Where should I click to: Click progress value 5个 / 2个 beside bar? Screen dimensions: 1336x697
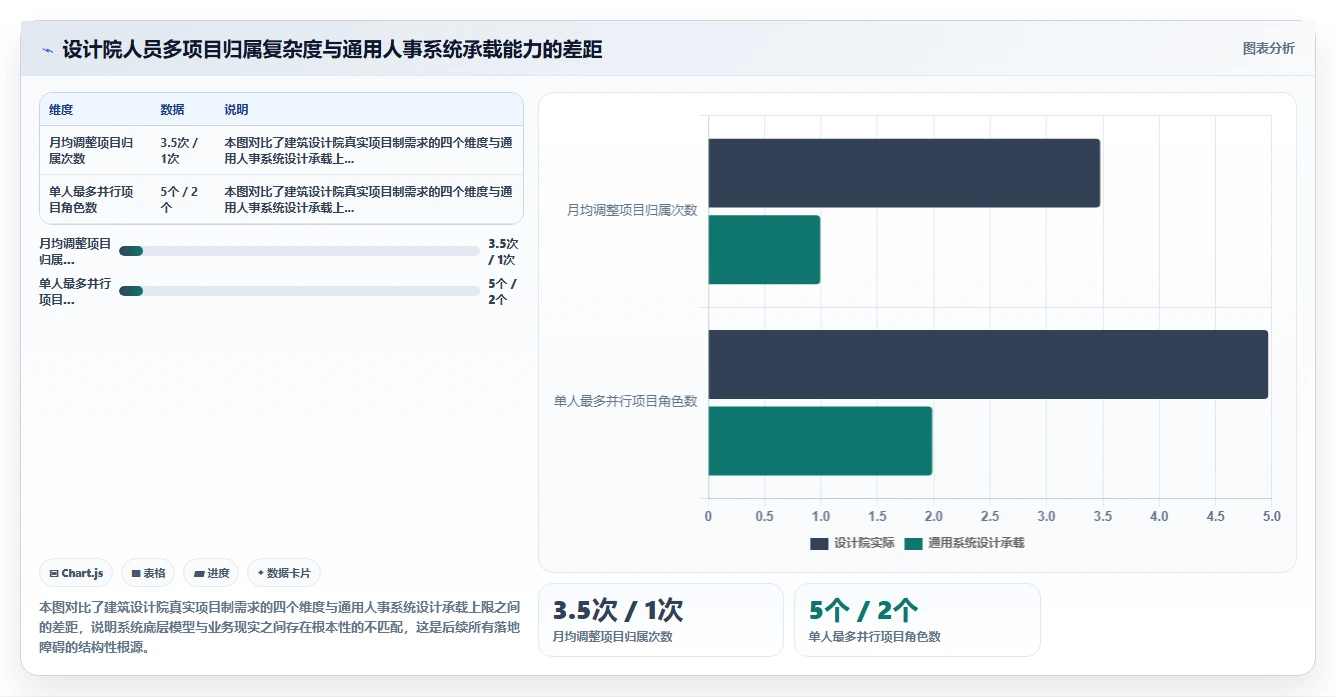(502, 291)
